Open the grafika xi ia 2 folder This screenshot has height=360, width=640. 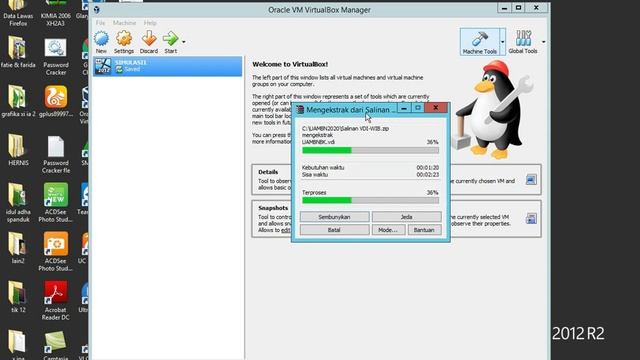click(18, 102)
